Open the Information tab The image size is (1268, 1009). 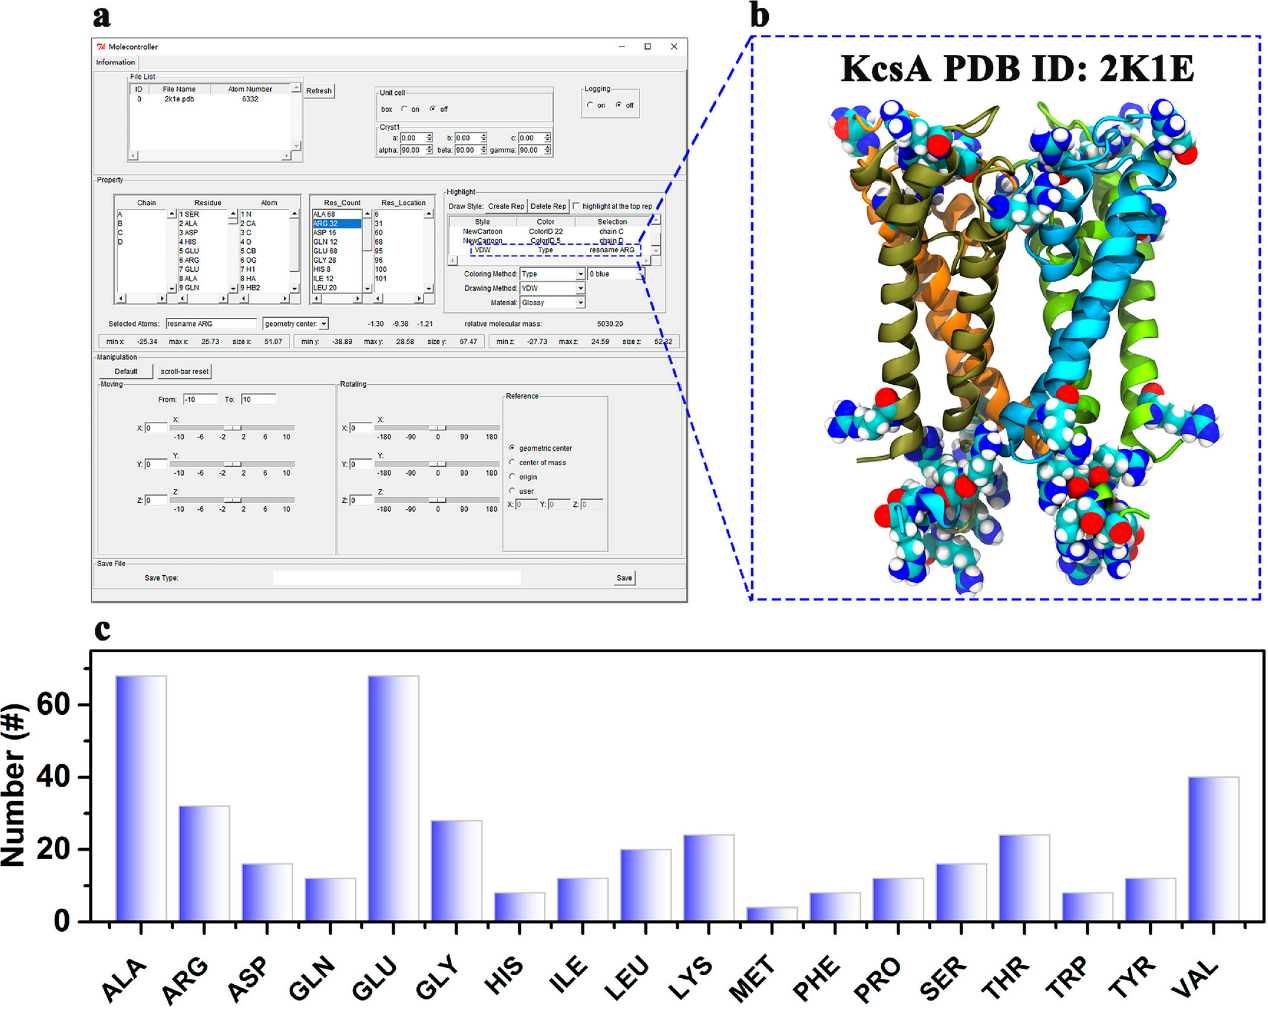click(115, 62)
